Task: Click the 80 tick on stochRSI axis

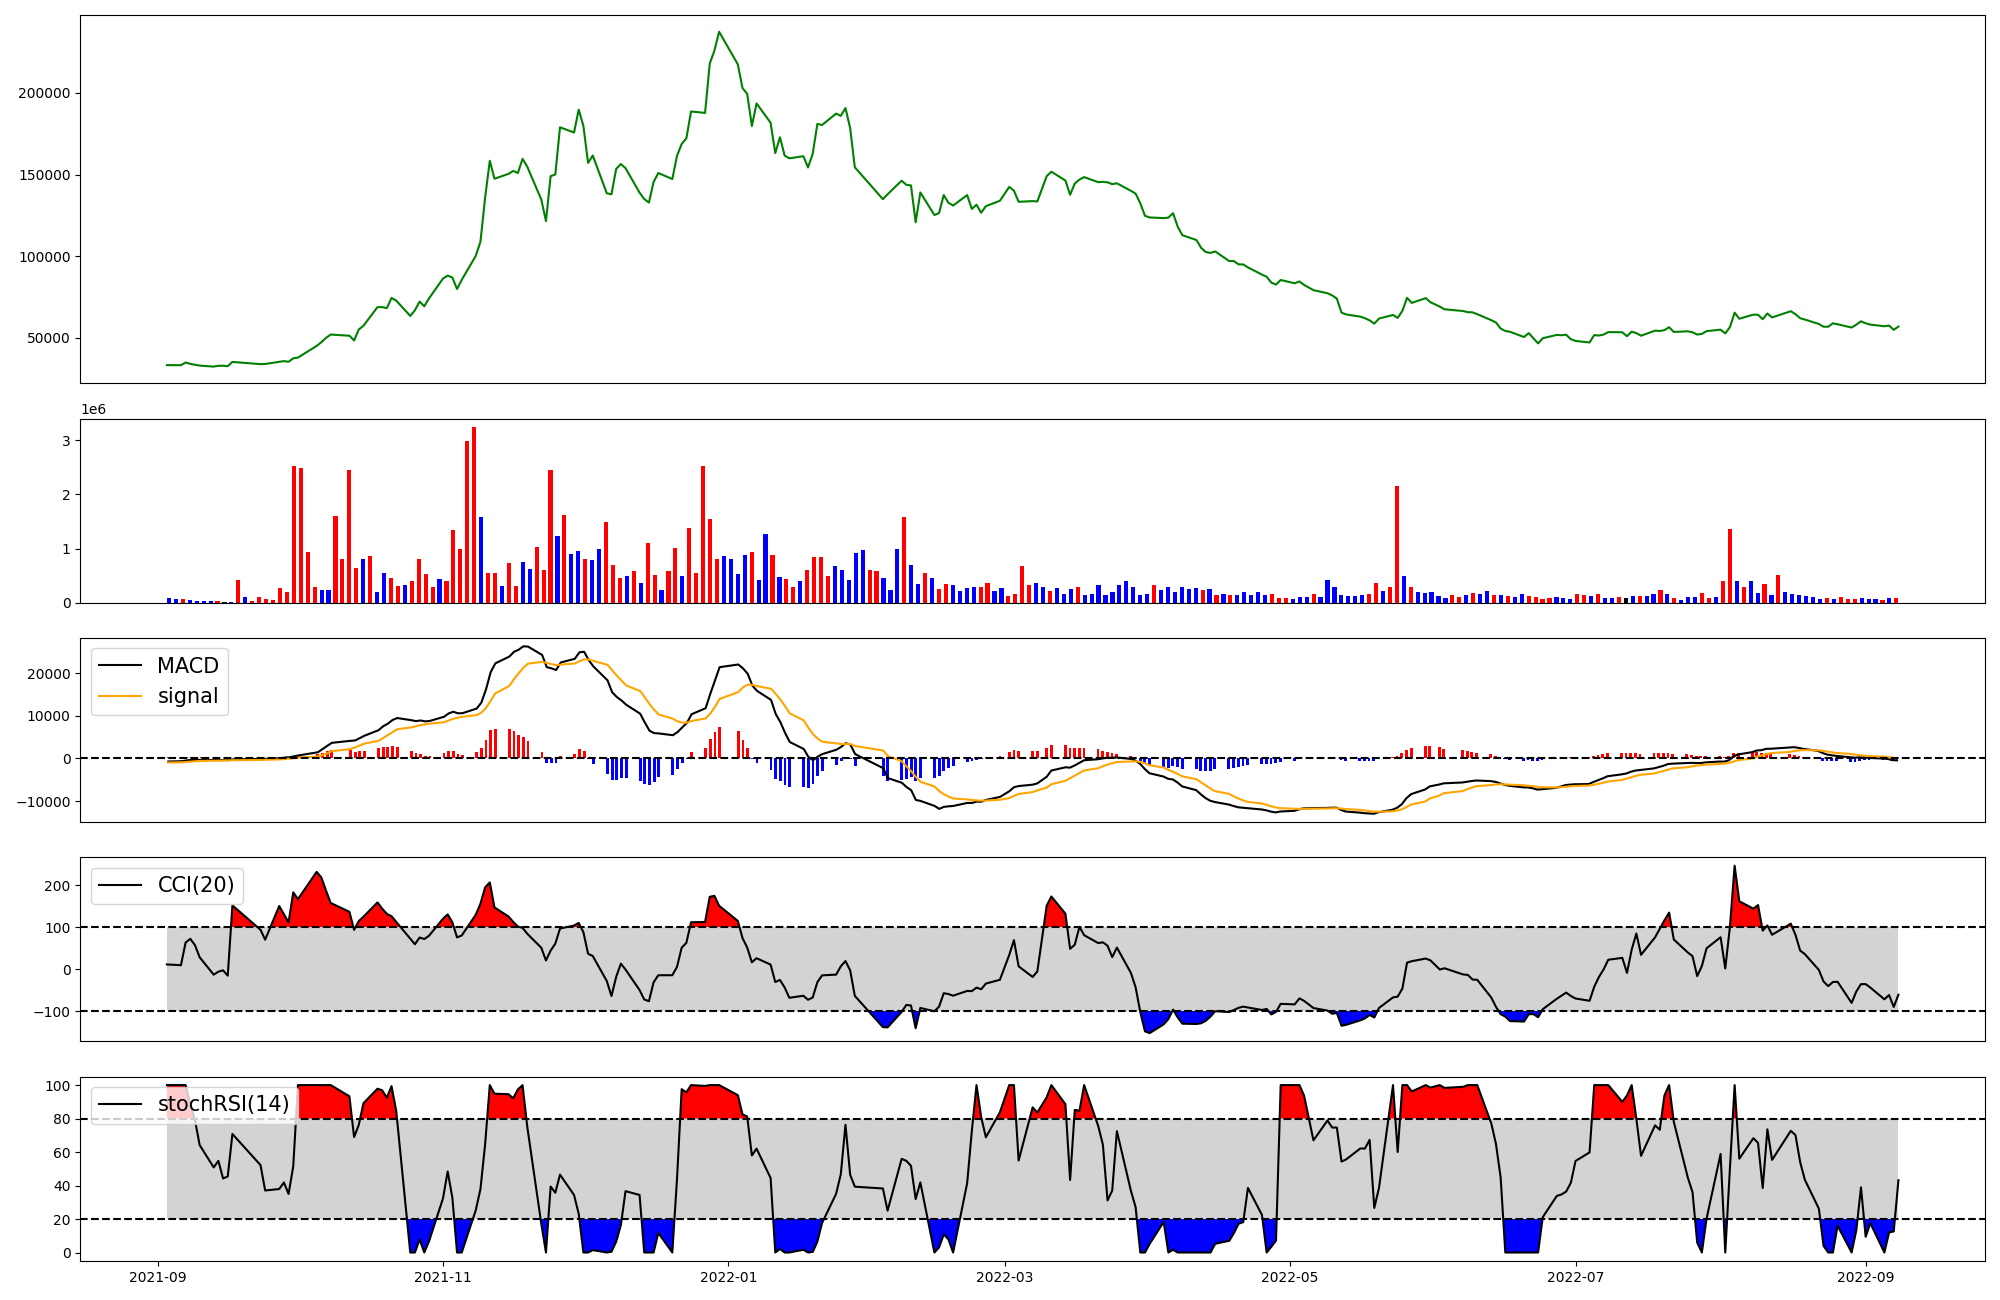Action: 62,1120
